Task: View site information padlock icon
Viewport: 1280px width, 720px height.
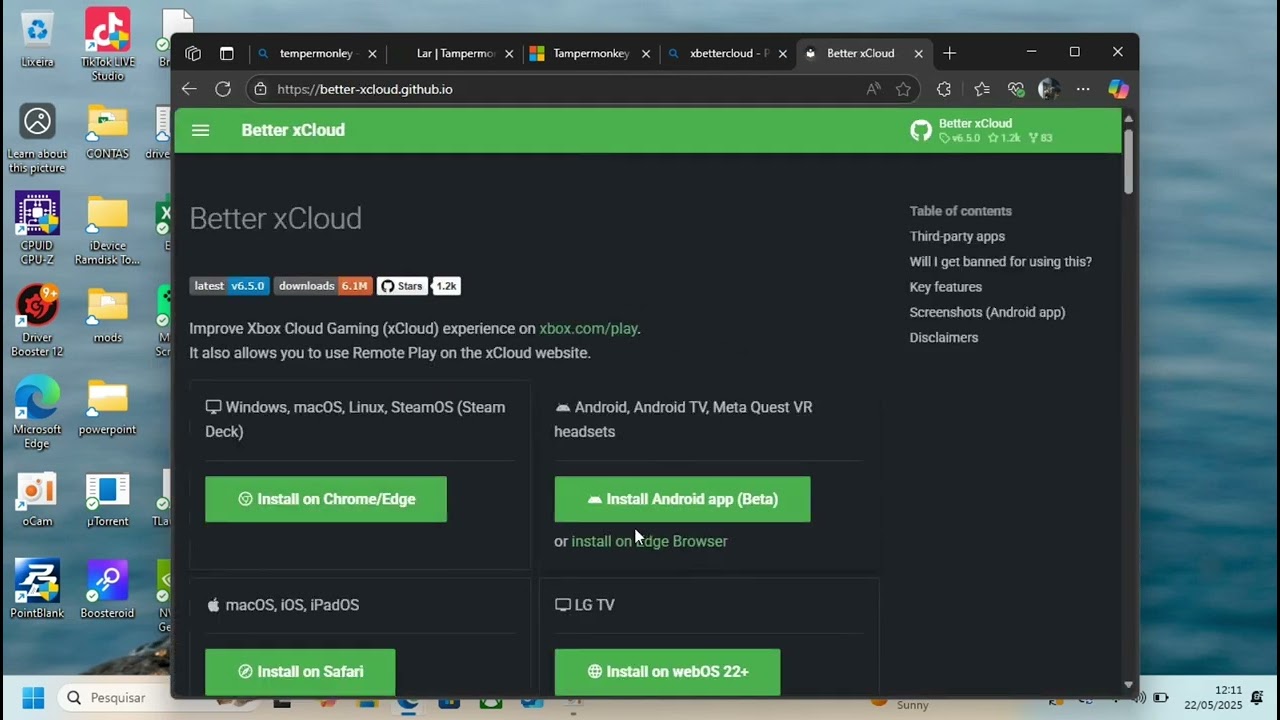Action: click(x=260, y=89)
